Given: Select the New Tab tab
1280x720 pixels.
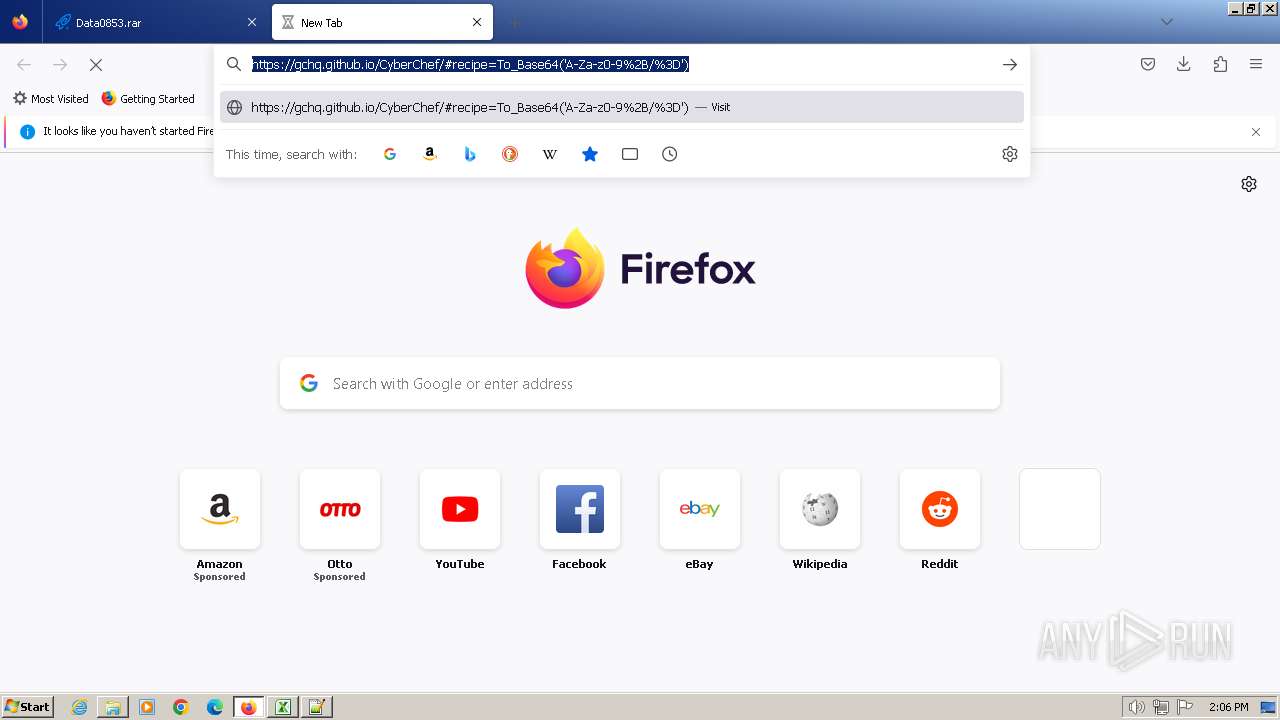Looking at the screenshot, I should tap(382, 22).
